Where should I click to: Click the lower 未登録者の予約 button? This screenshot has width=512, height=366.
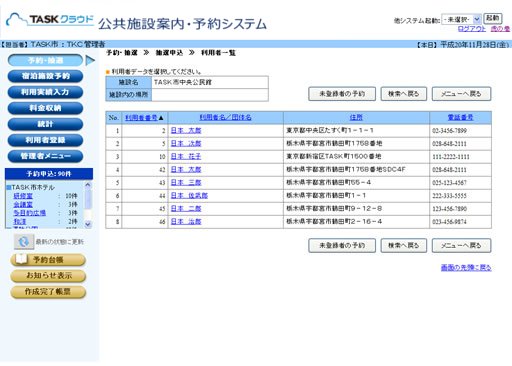[x=342, y=246]
